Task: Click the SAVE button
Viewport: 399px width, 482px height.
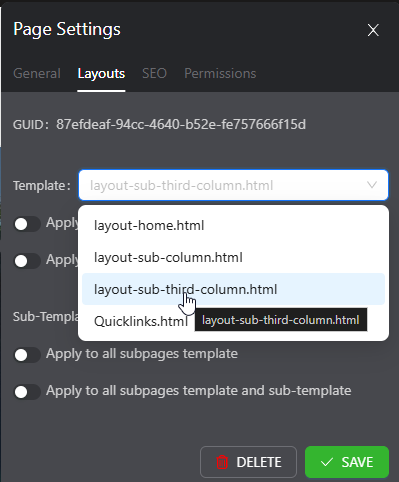Action: (x=347, y=462)
